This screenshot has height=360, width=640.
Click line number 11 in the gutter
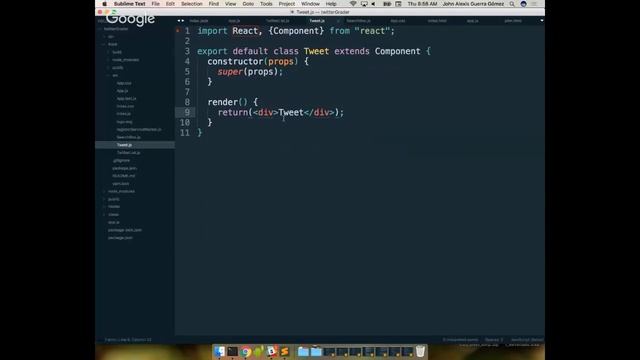point(184,133)
